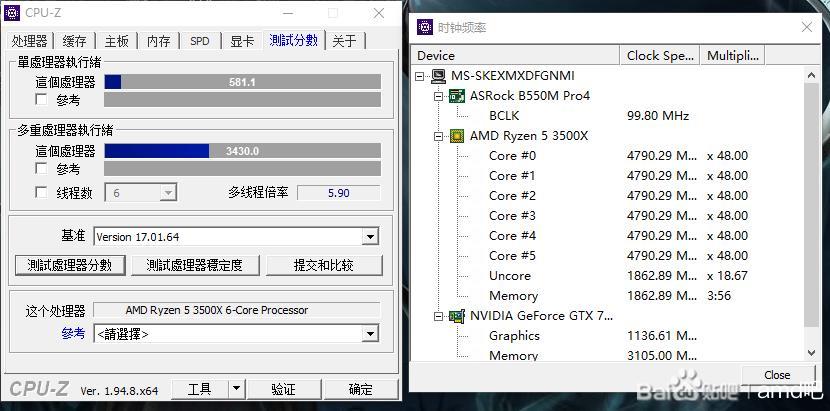Collapse the ASRock B550M Pro4 node
The height and width of the screenshot is (411, 830).
pos(438,96)
